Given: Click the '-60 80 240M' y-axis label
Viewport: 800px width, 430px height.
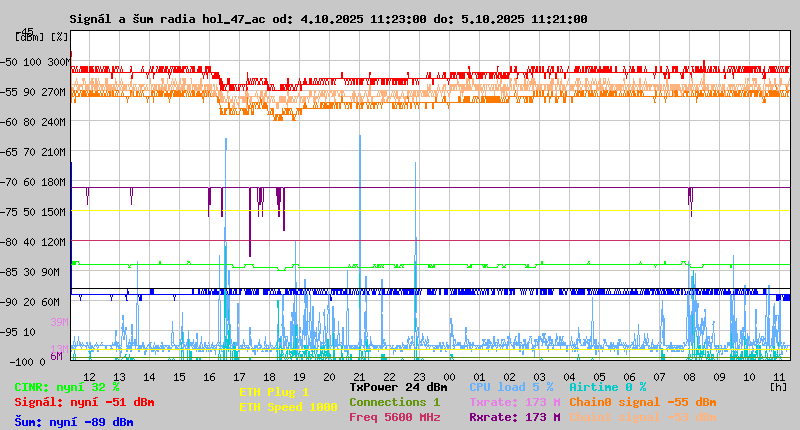Looking at the screenshot, I should tap(33, 122).
